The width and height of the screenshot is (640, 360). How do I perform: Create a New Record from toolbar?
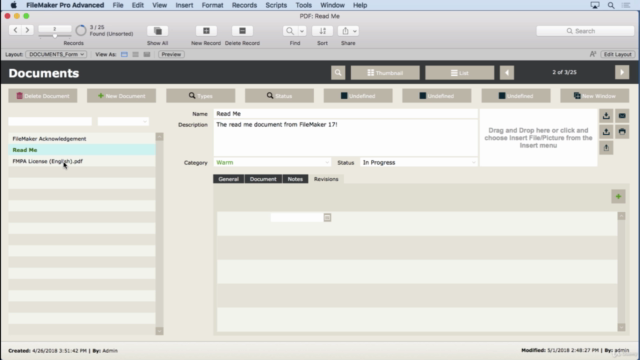[x=206, y=31]
